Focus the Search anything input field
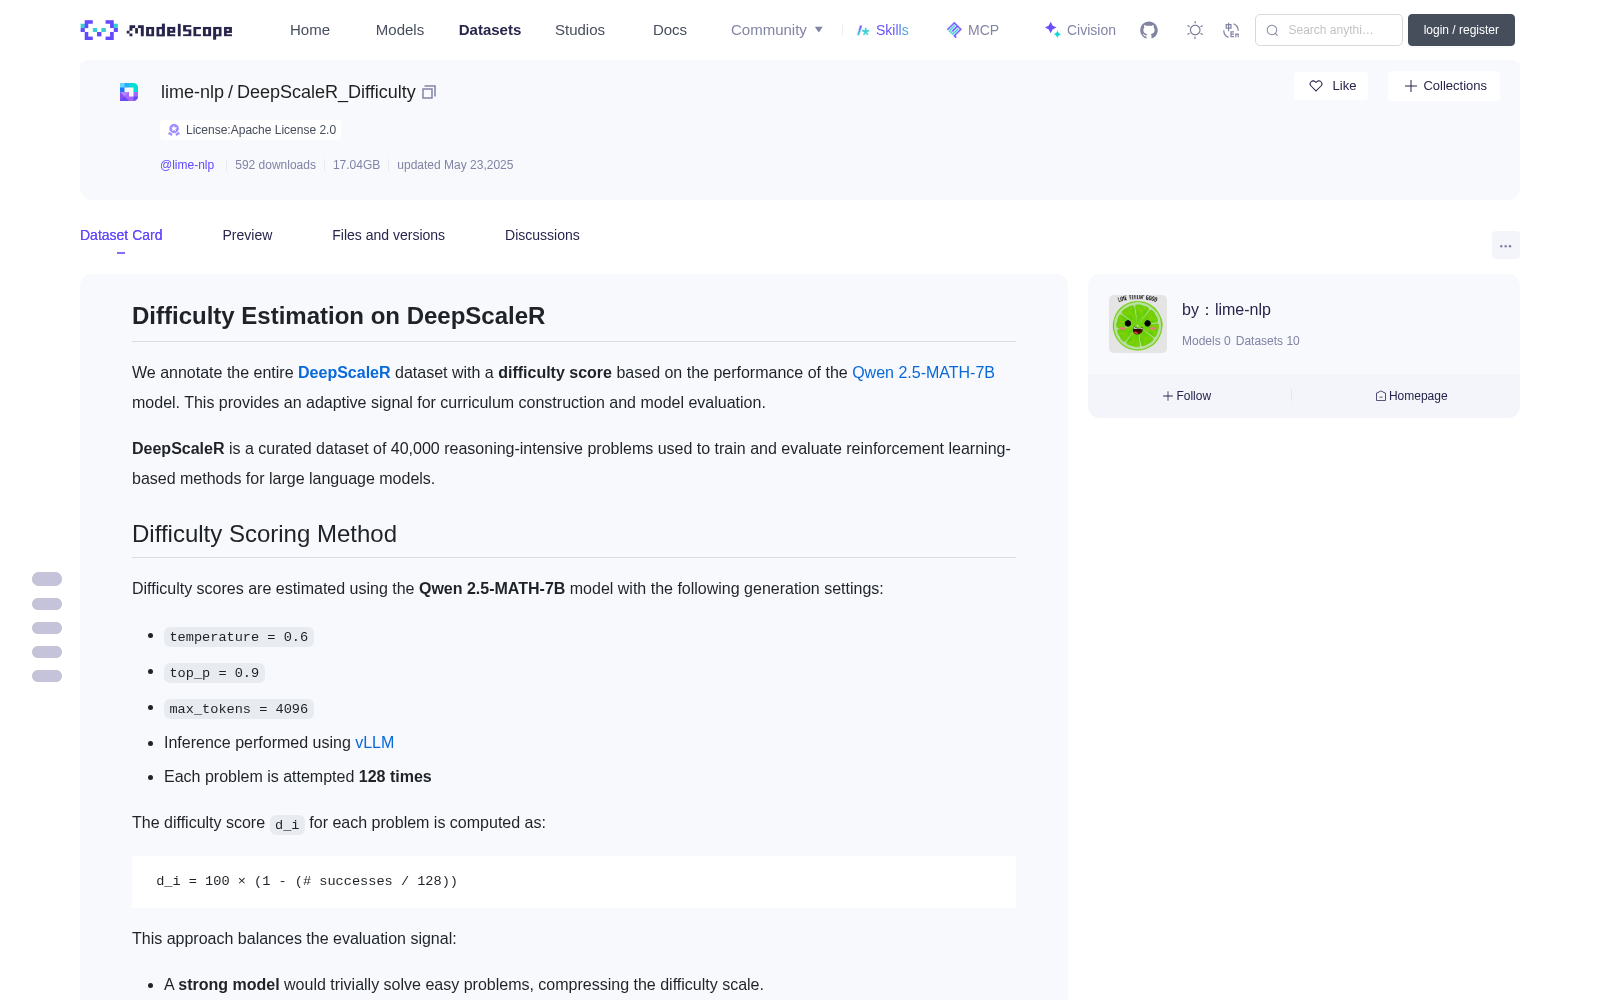1600x1000 pixels. [1329, 30]
